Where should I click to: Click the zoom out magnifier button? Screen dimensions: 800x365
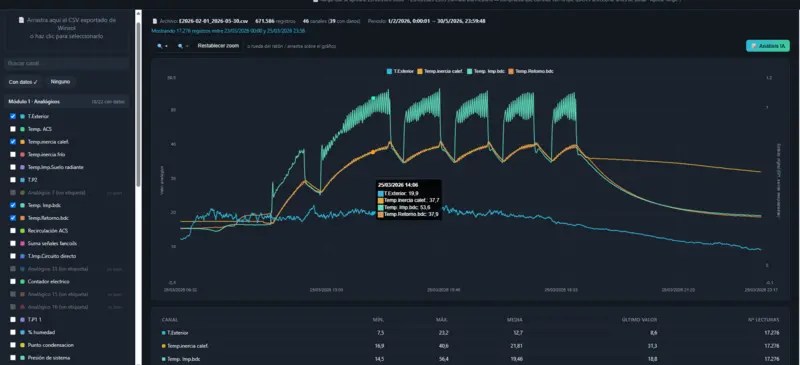183,46
